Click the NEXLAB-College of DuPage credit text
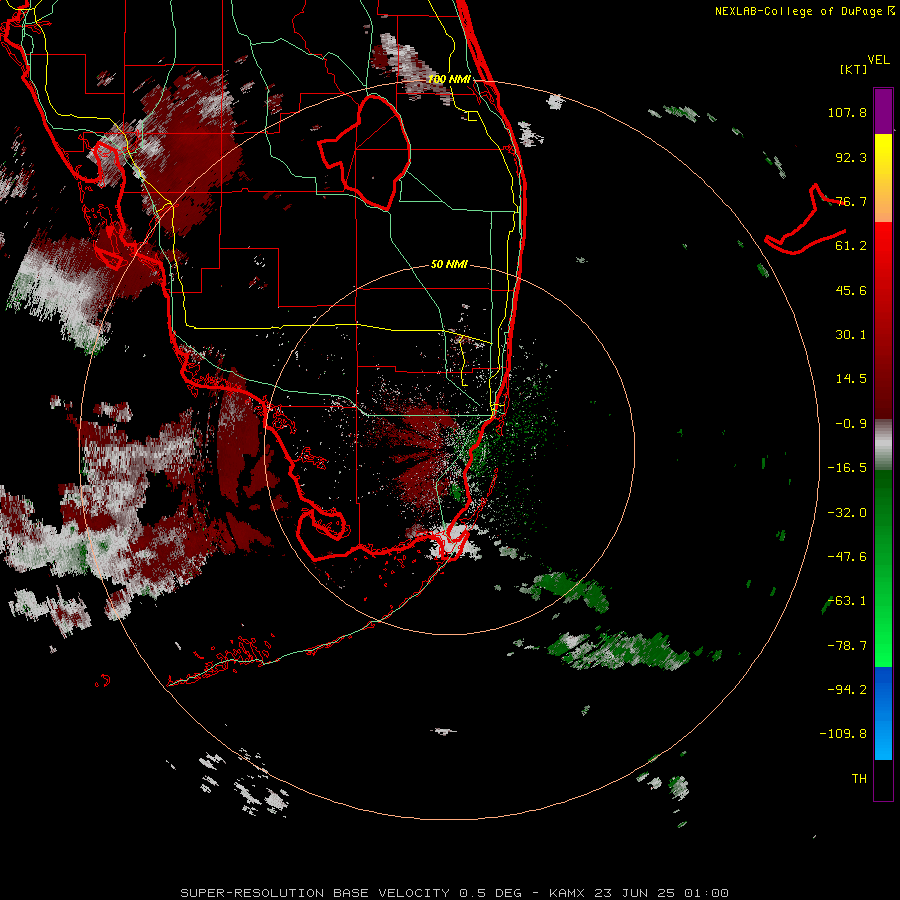Screen dimensions: 900x900 point(805,11)
